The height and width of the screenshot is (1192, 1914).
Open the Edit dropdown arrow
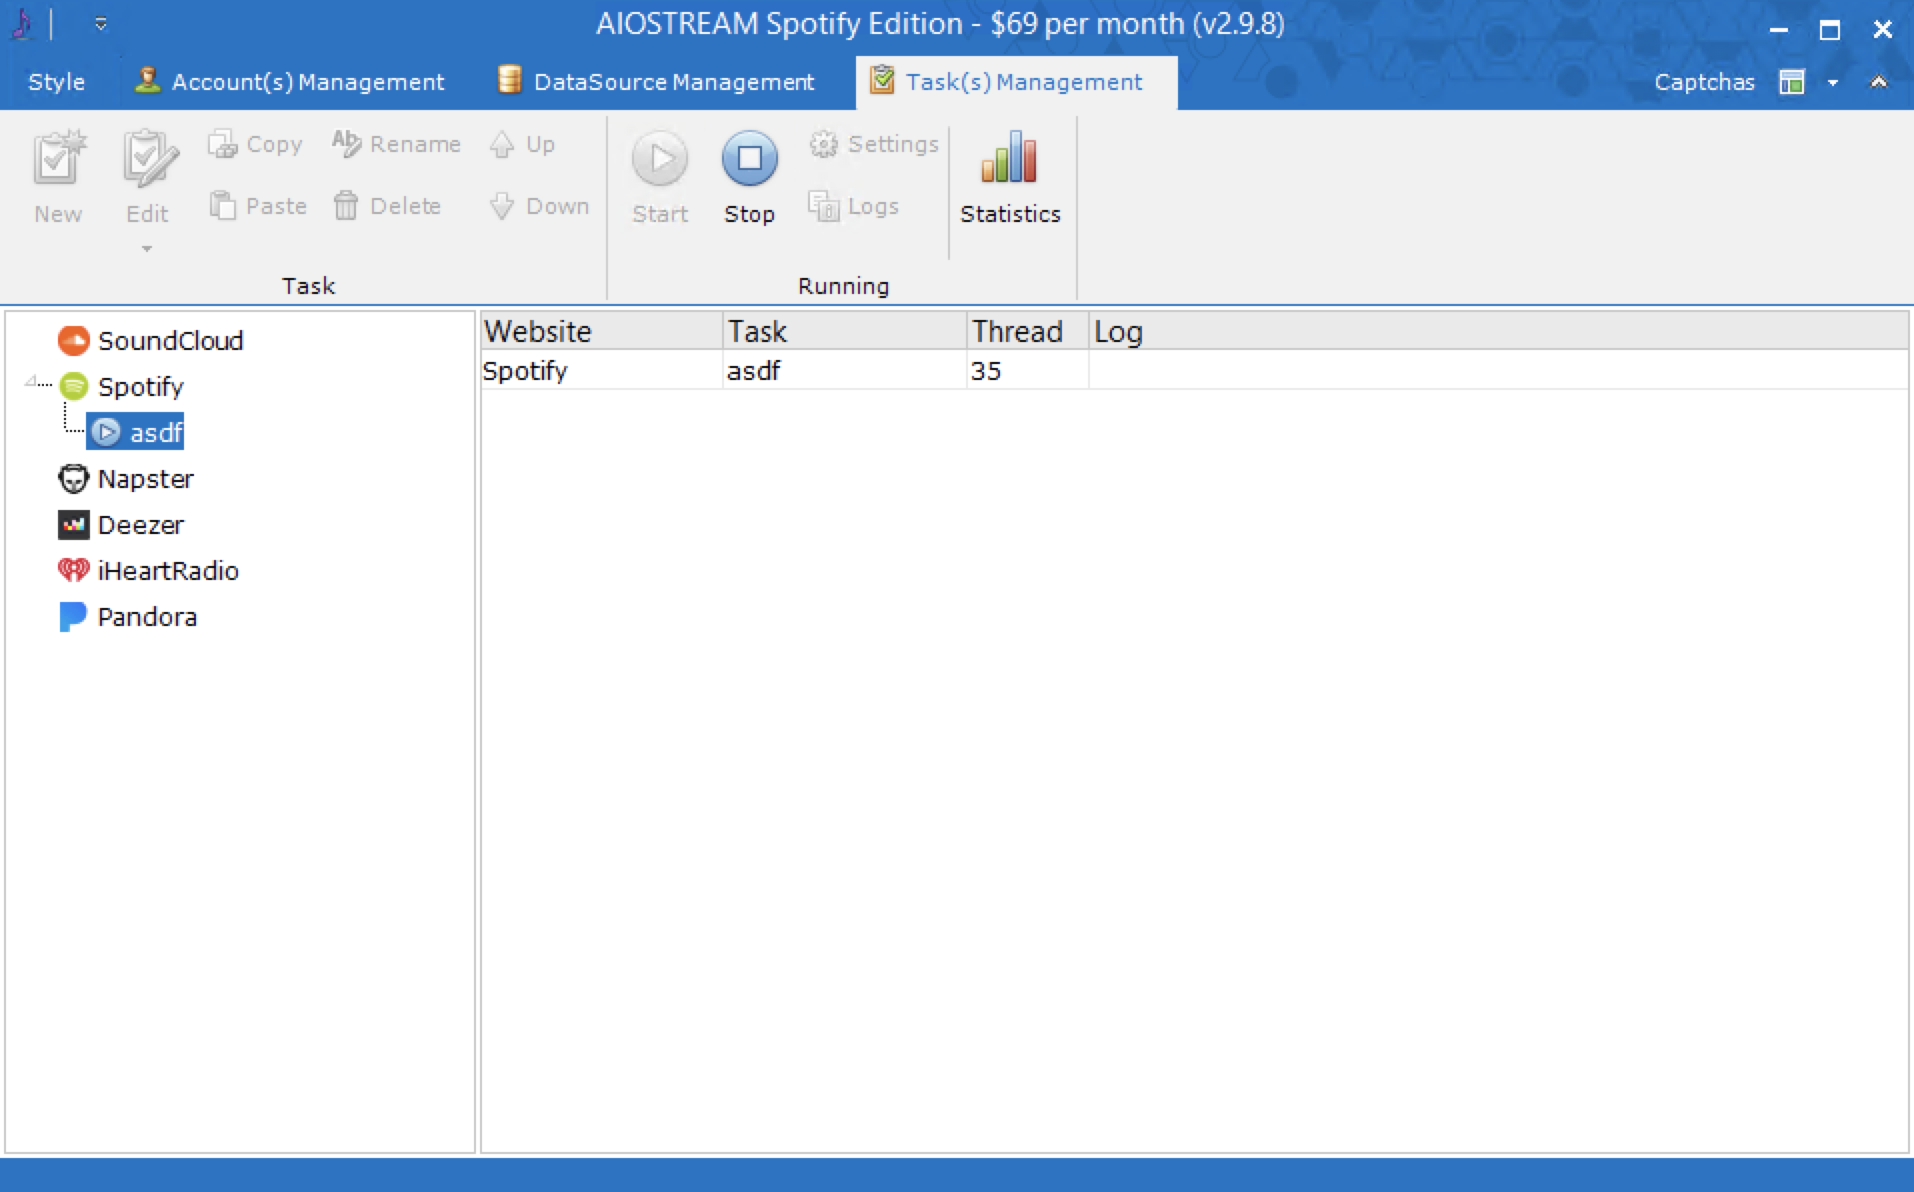point(147,249)
